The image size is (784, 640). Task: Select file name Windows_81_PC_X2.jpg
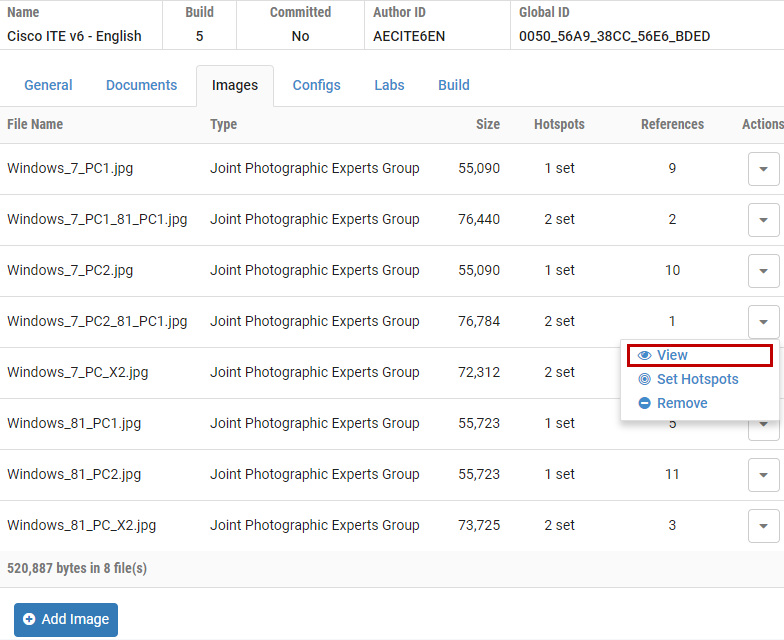click(x=82, y=526)
